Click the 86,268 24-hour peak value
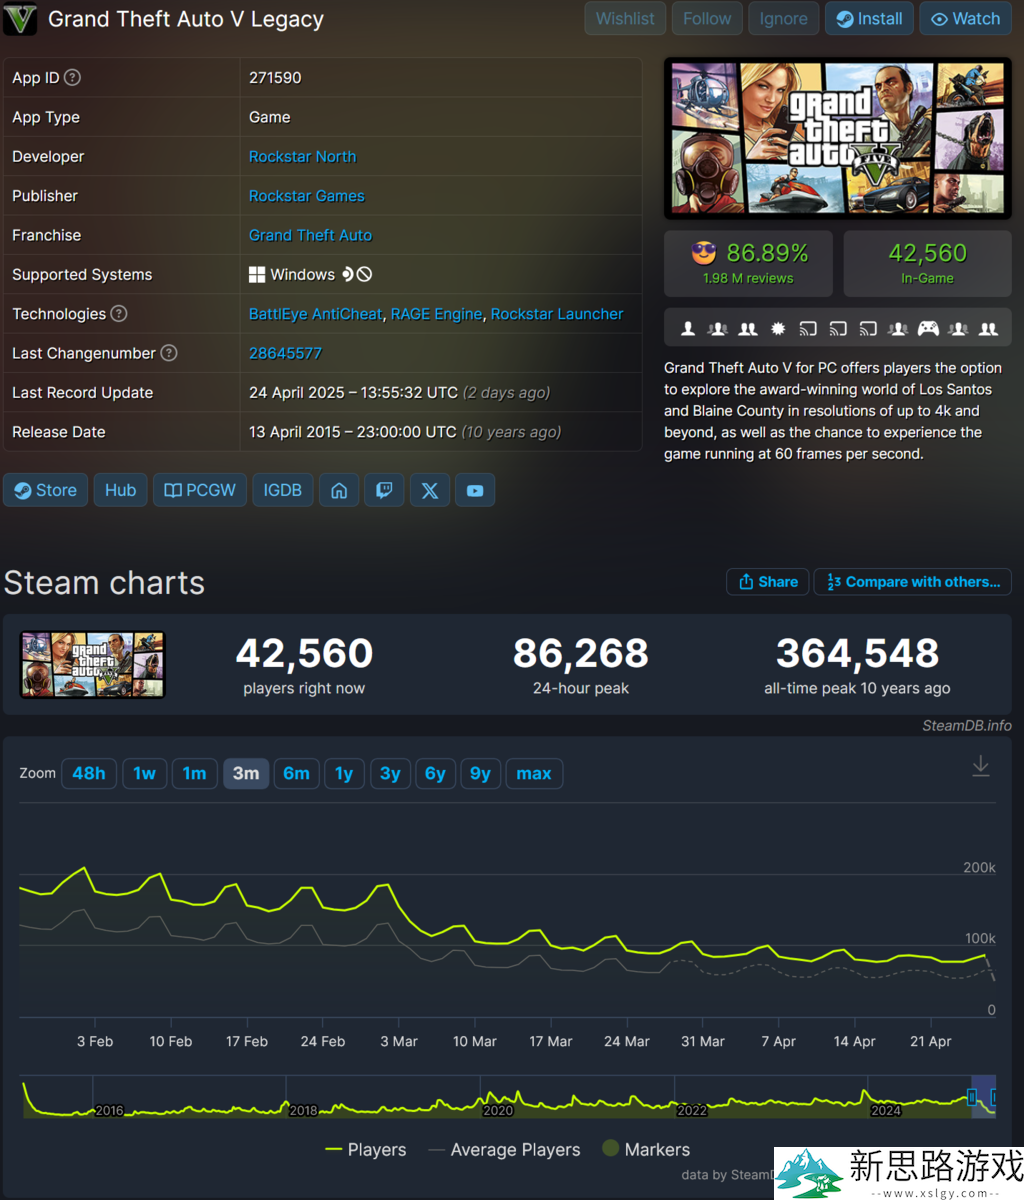1024x1200 pixels. tap(580, 653)
